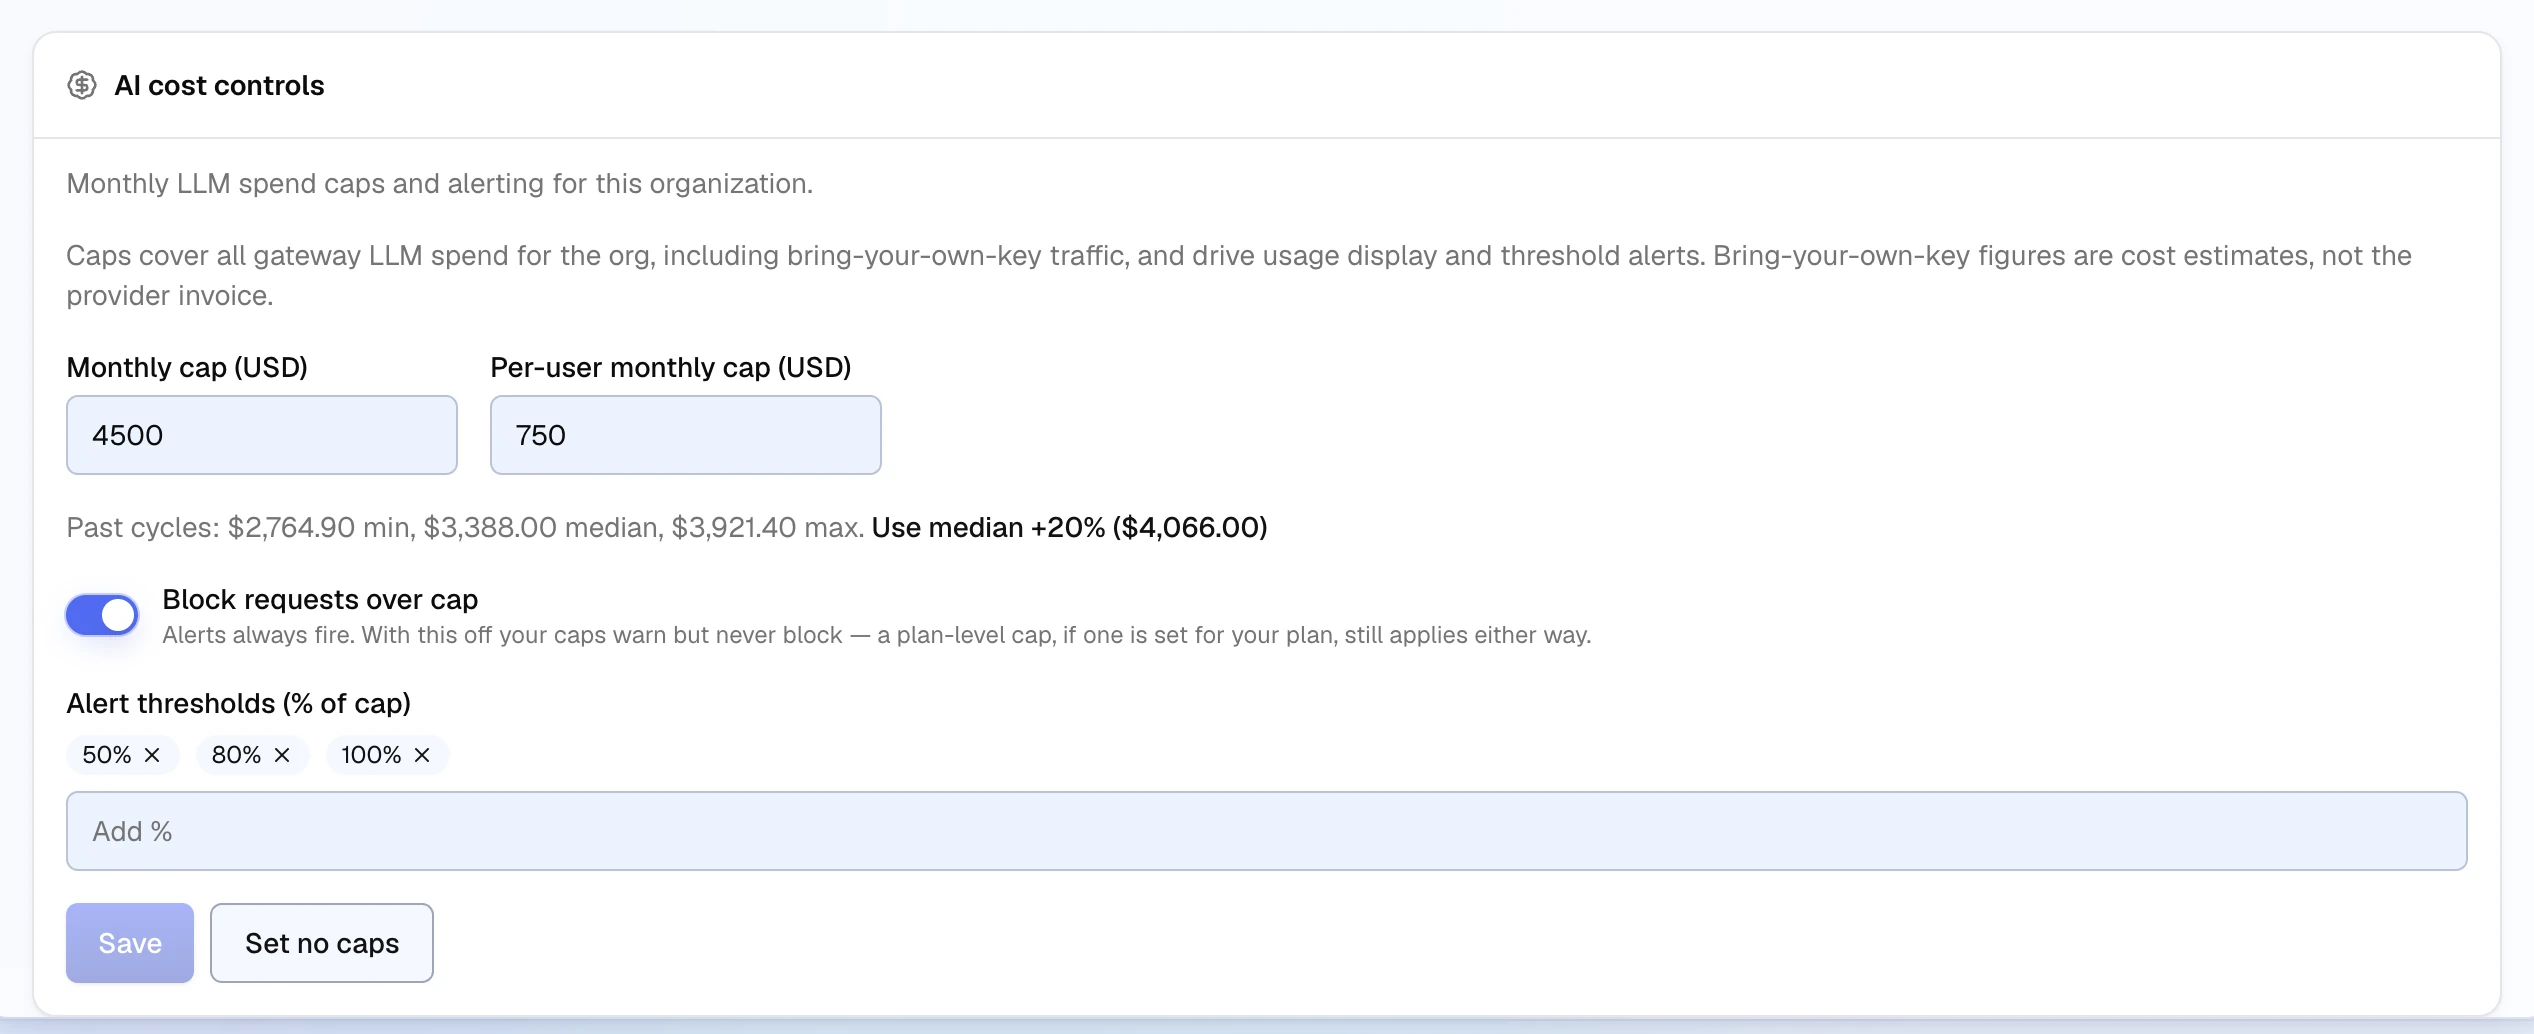Click the Monthly cap (USD) label

point(187,367)
